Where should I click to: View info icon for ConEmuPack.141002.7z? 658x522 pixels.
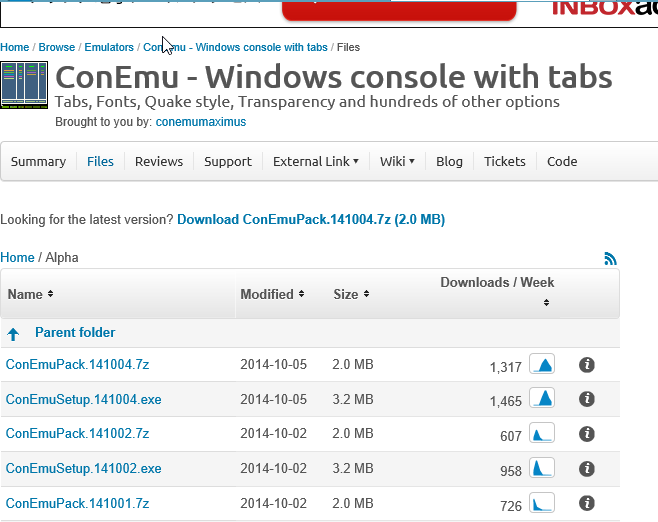[x=587, y=434]
